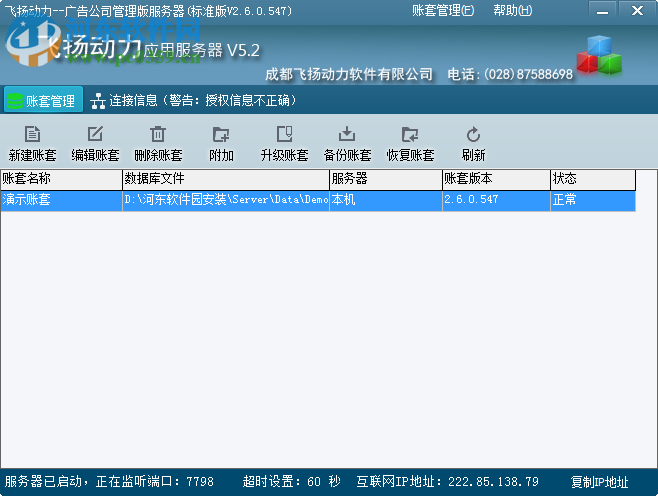Click the 超时设置 60 秒 timeout text

tap(292, 482)
